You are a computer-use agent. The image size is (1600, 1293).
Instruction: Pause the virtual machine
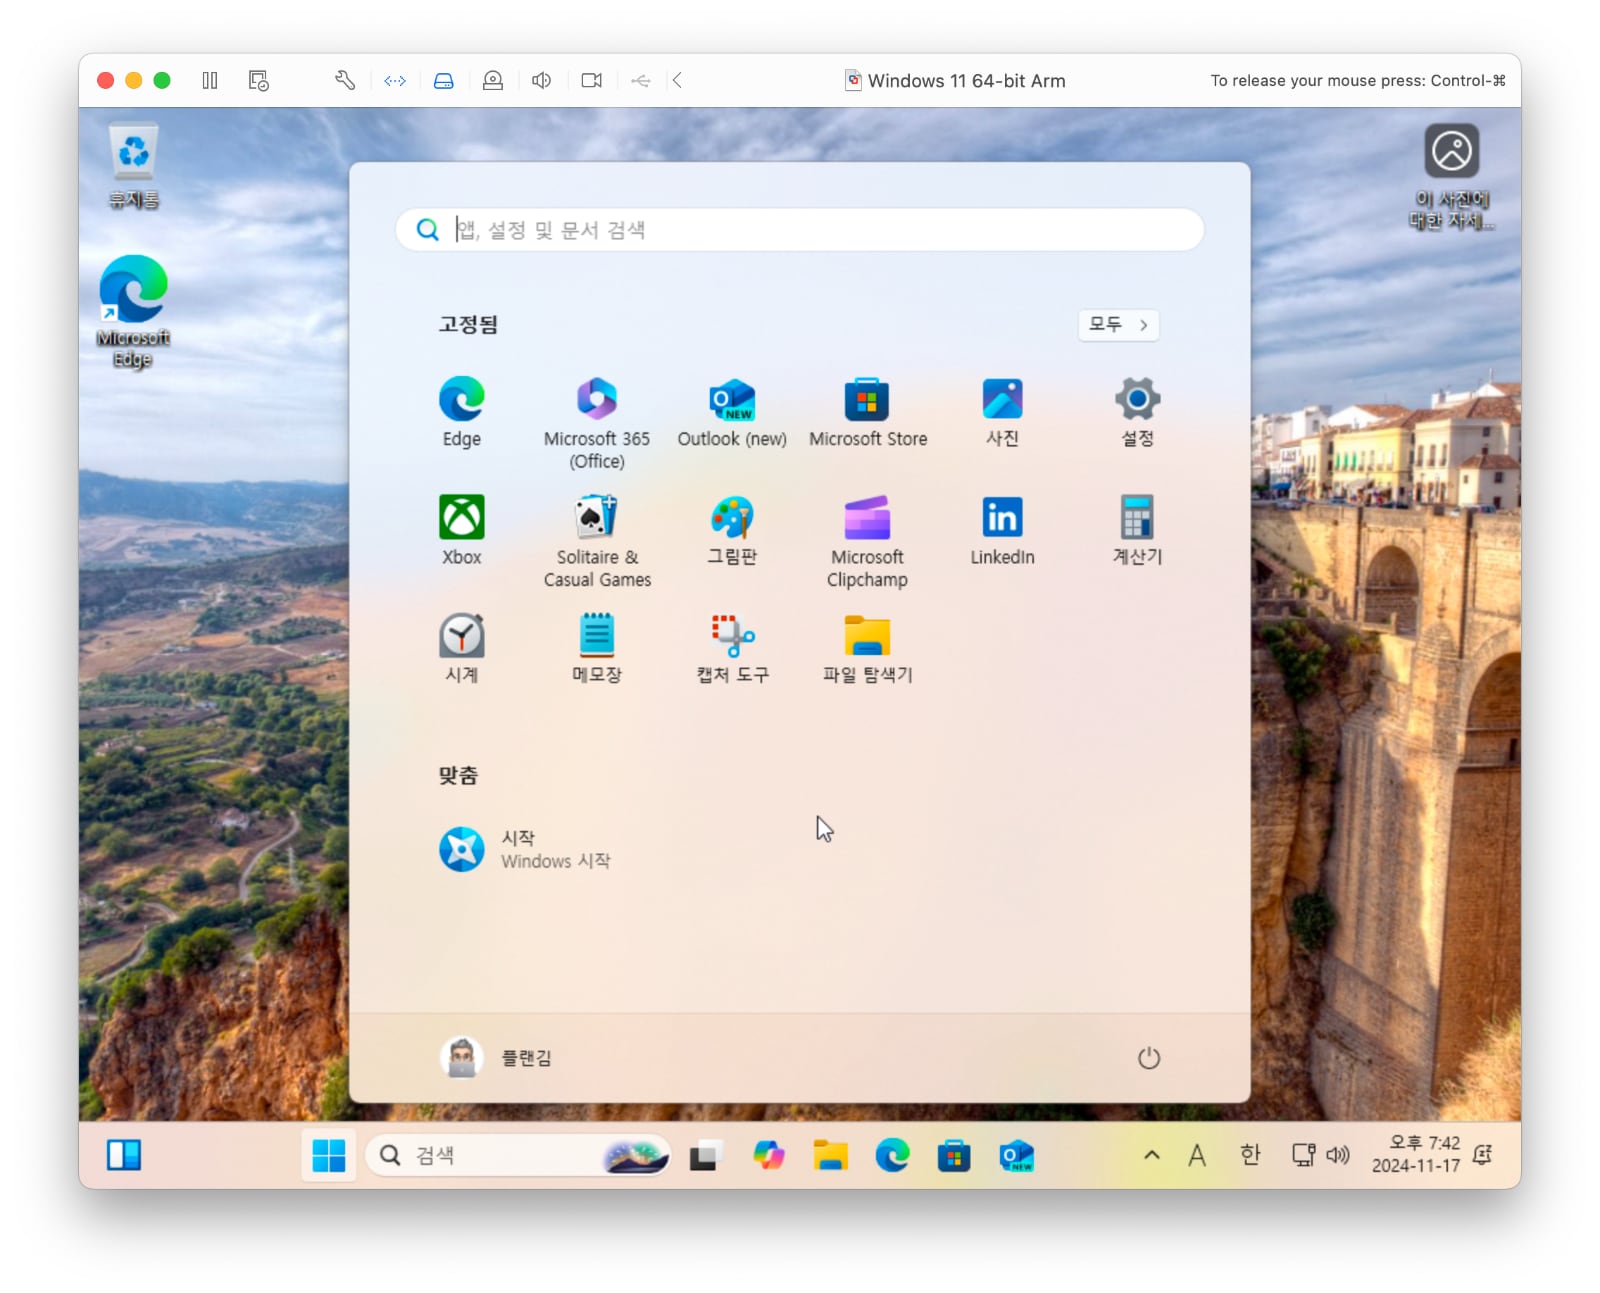pyautogui.click(x=210, y=80)
